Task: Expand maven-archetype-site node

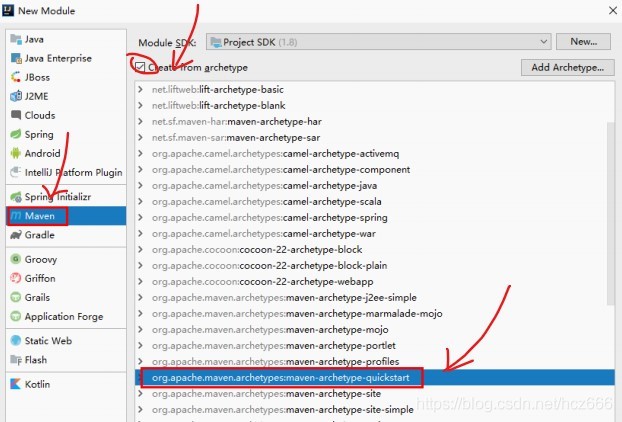Action: 140,393
